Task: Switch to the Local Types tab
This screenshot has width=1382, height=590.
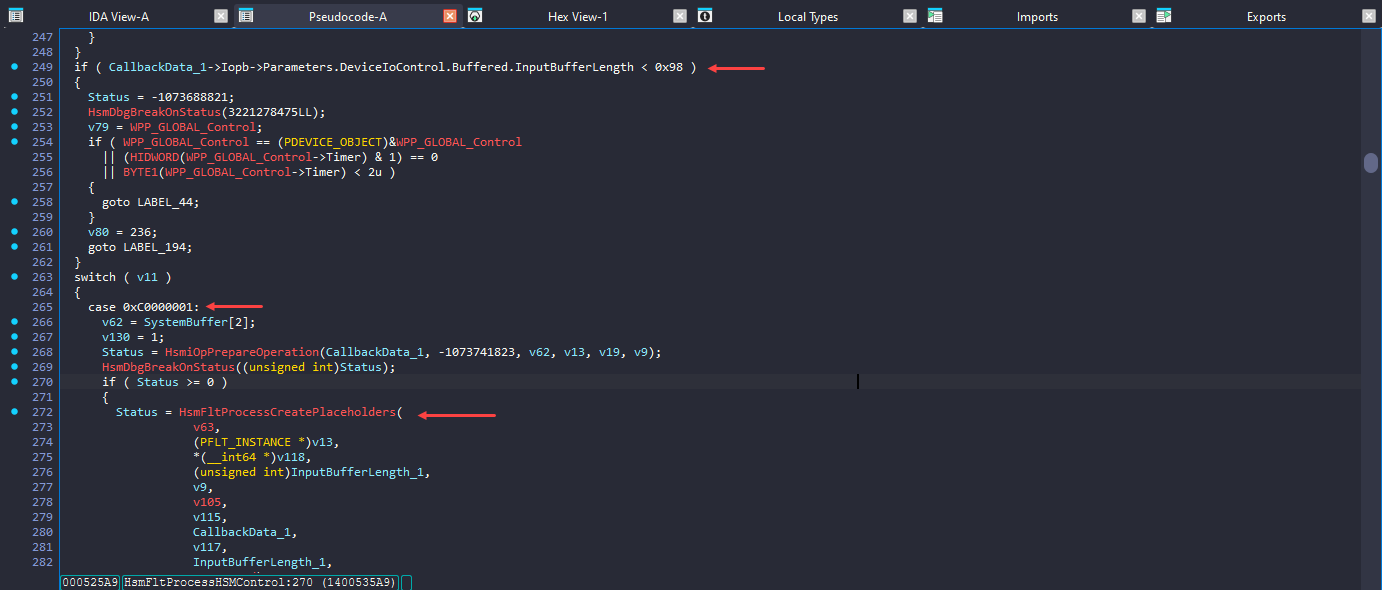Action: 808,17
